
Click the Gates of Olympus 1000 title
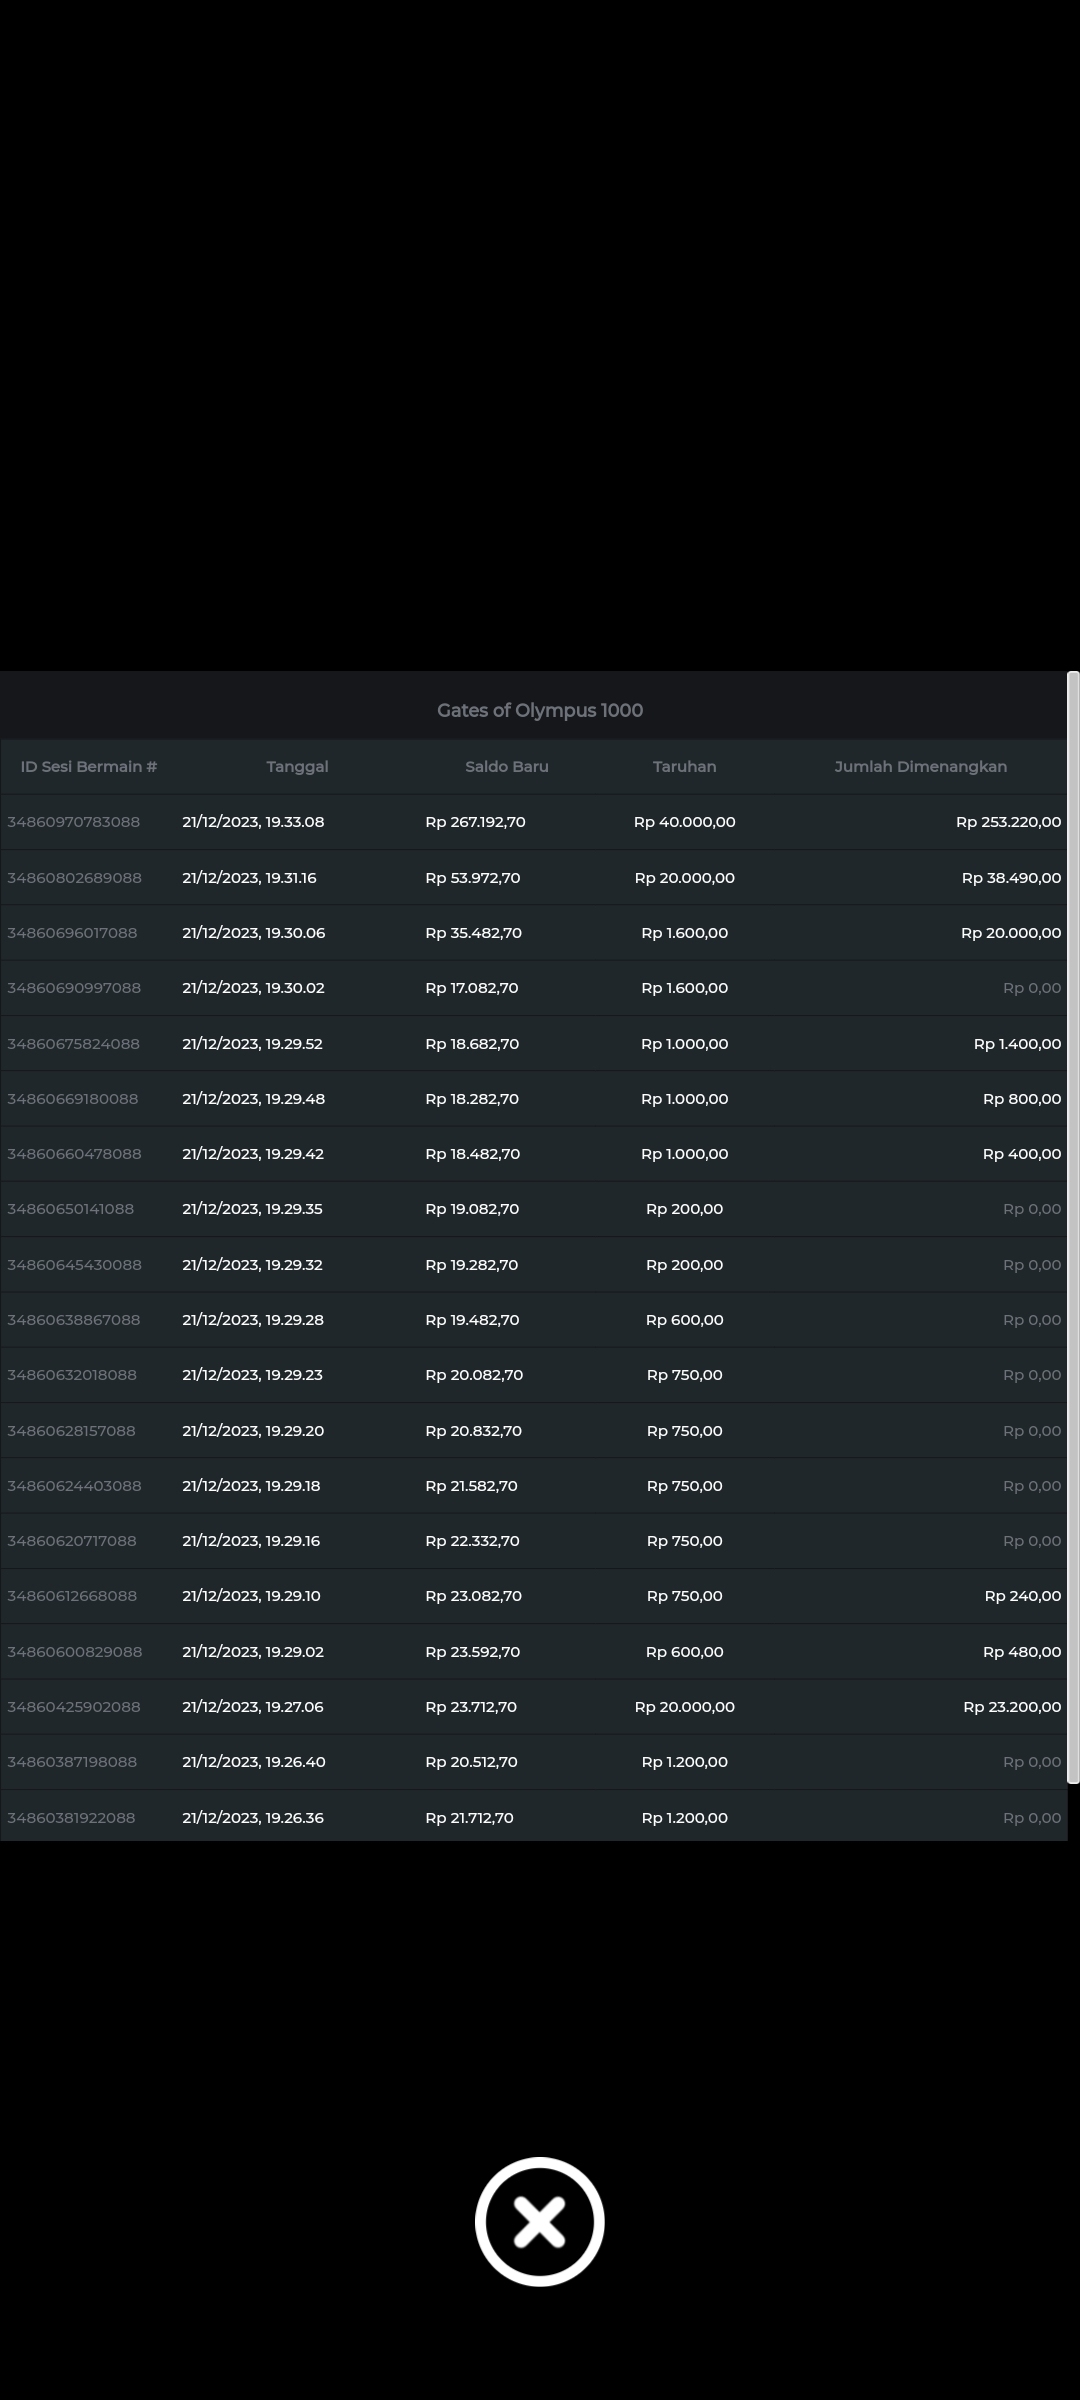click(x=539, y=710)
